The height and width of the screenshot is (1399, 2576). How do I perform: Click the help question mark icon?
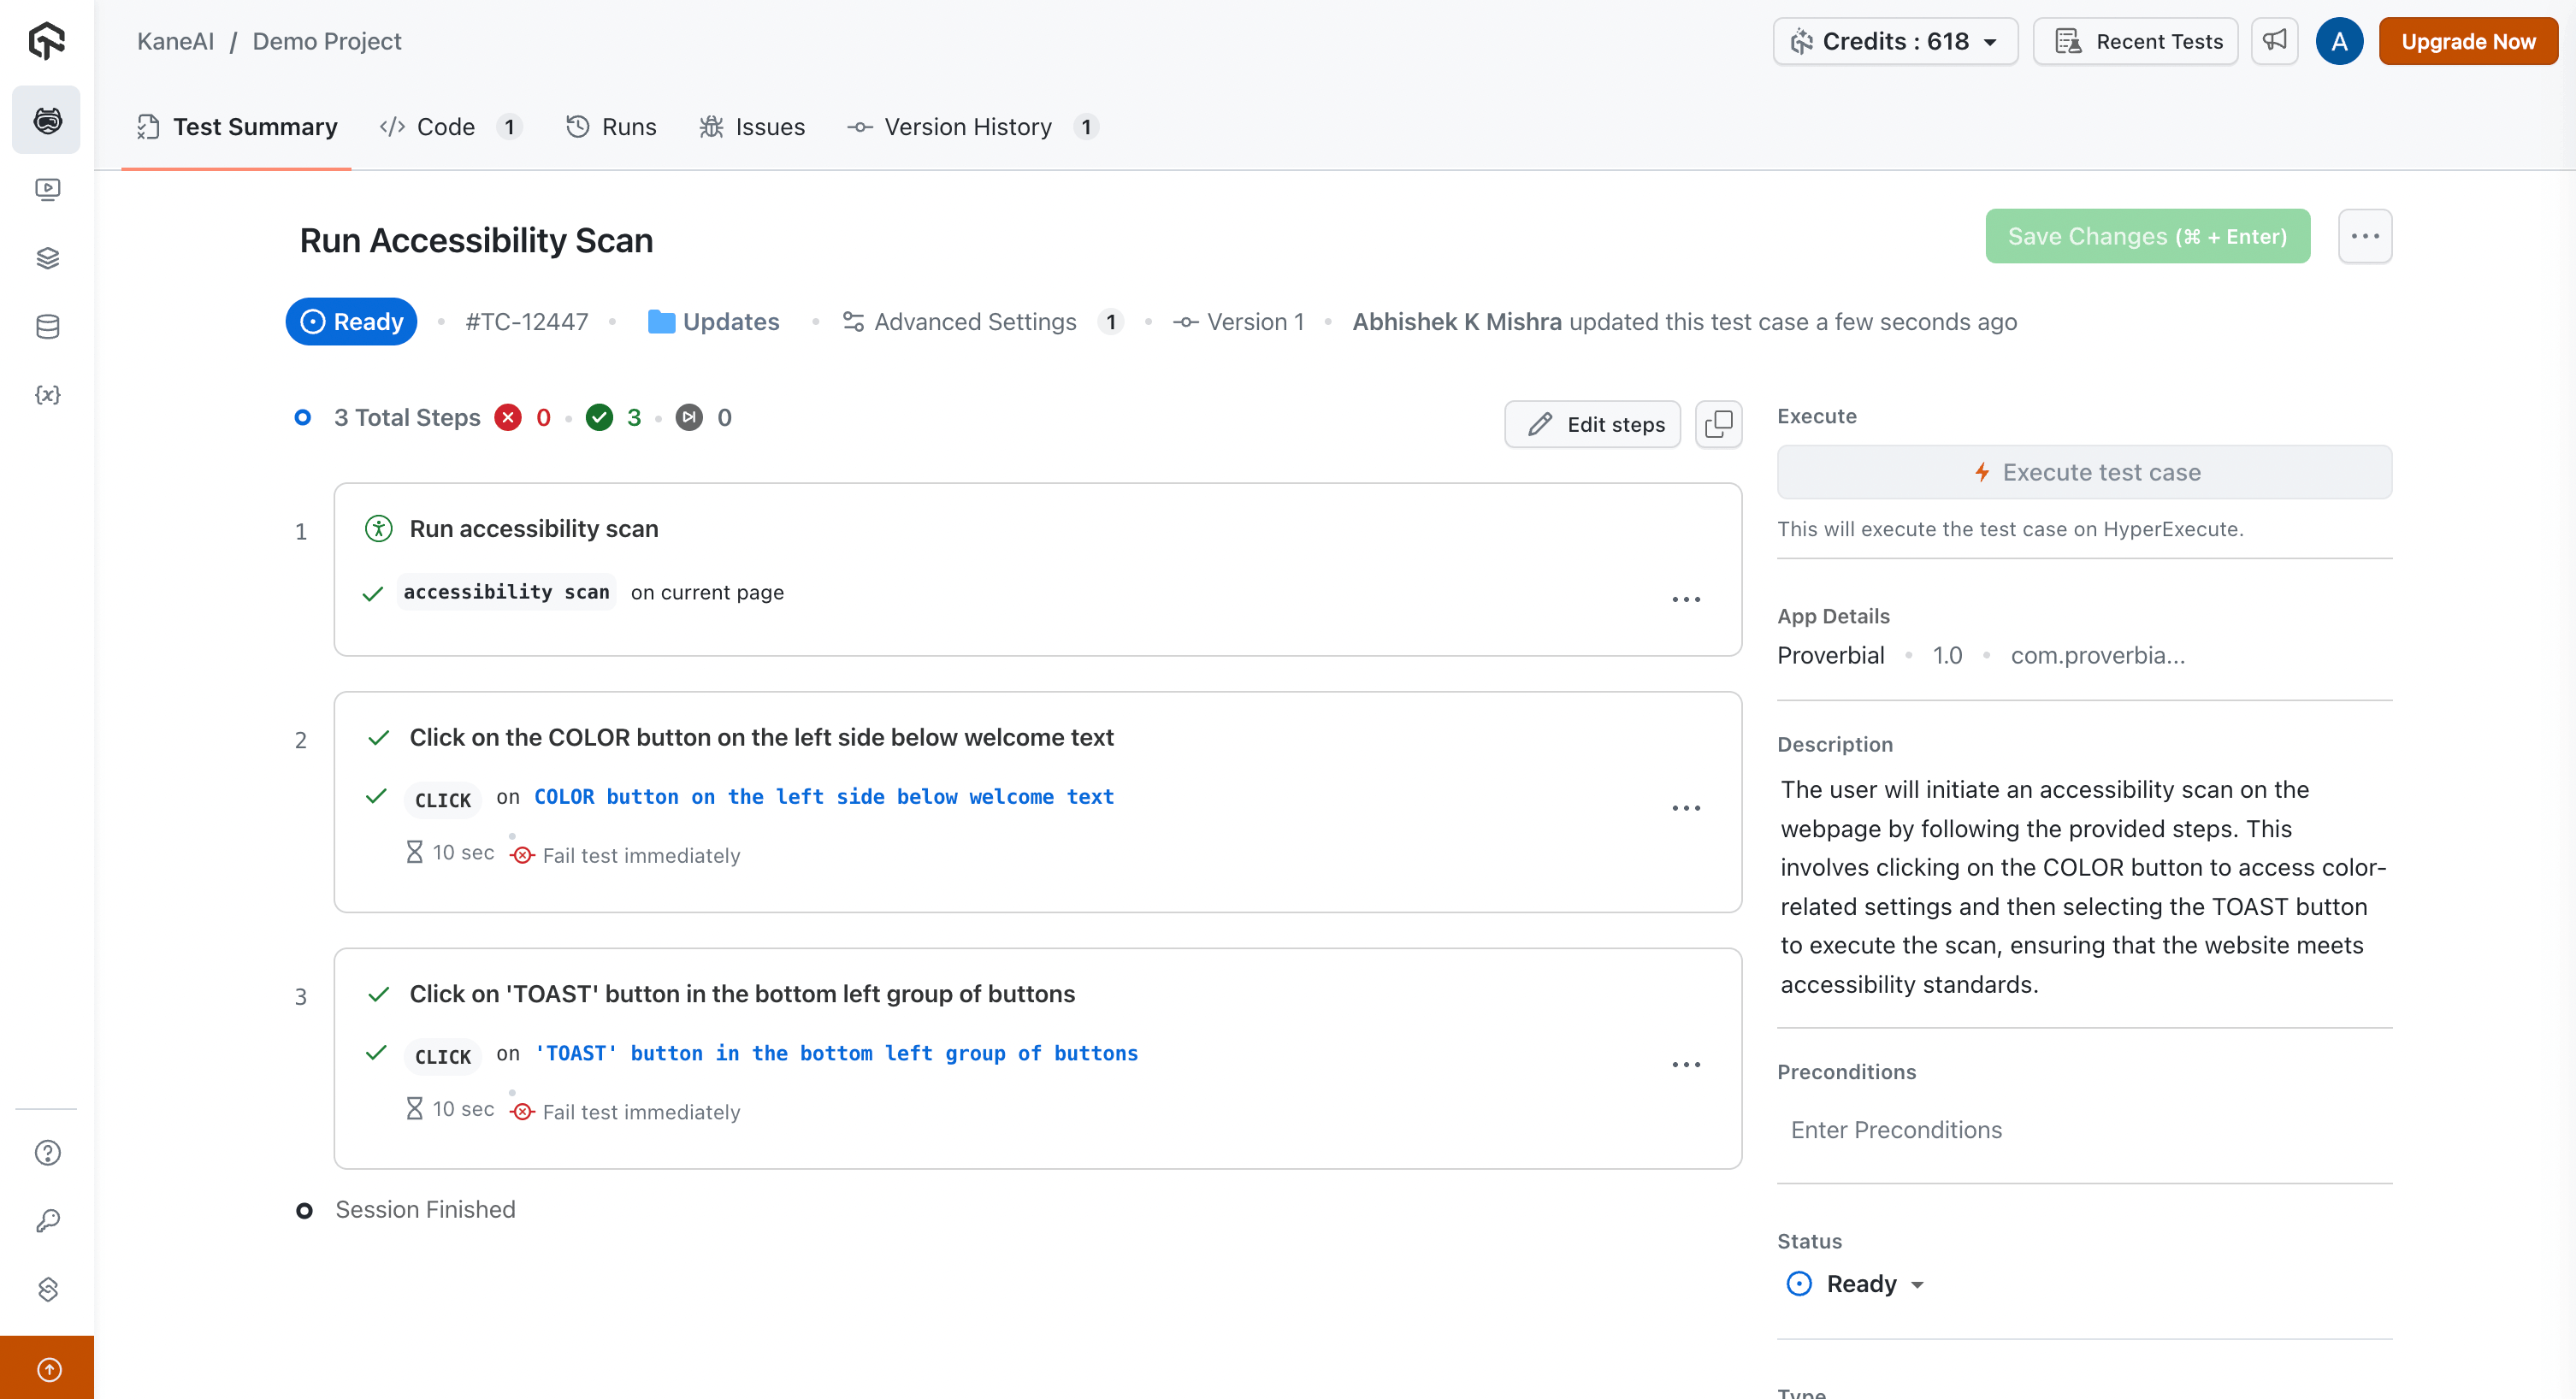[46, 1152]
